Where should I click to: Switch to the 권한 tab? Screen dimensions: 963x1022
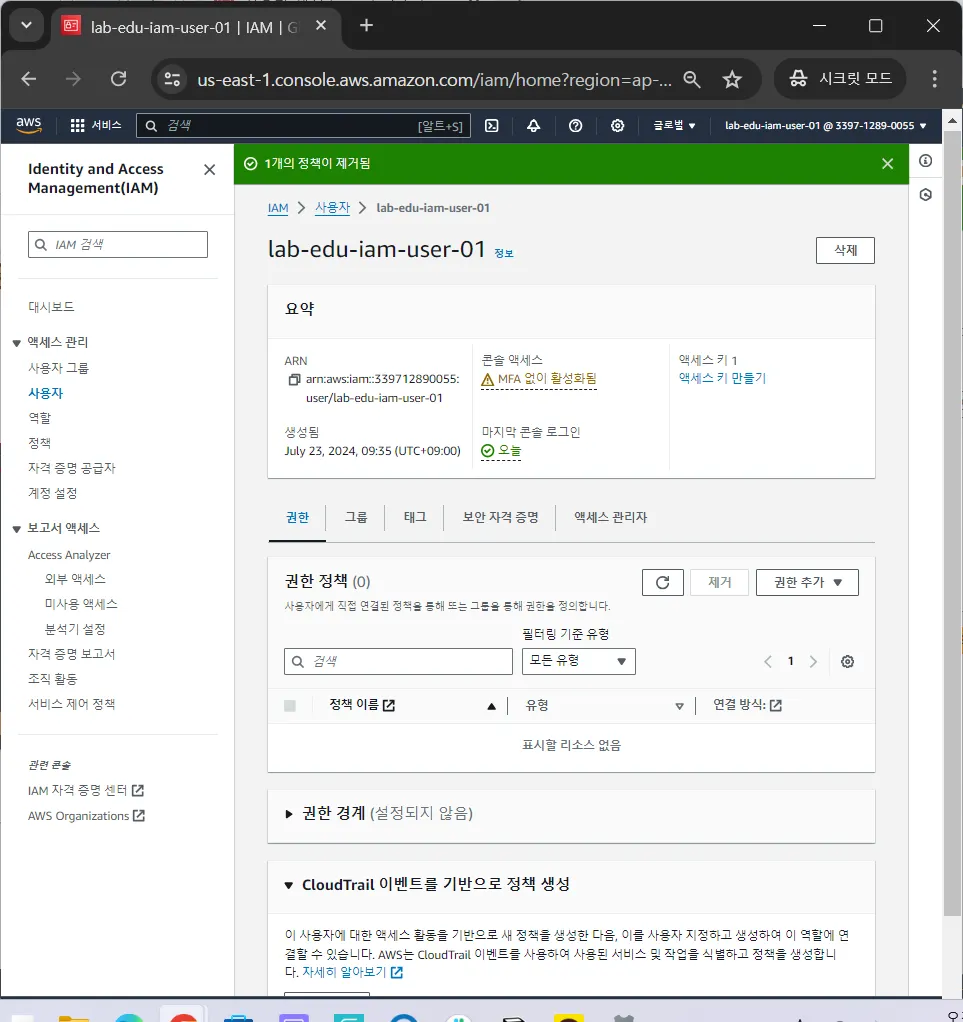[x=297, y=518]
